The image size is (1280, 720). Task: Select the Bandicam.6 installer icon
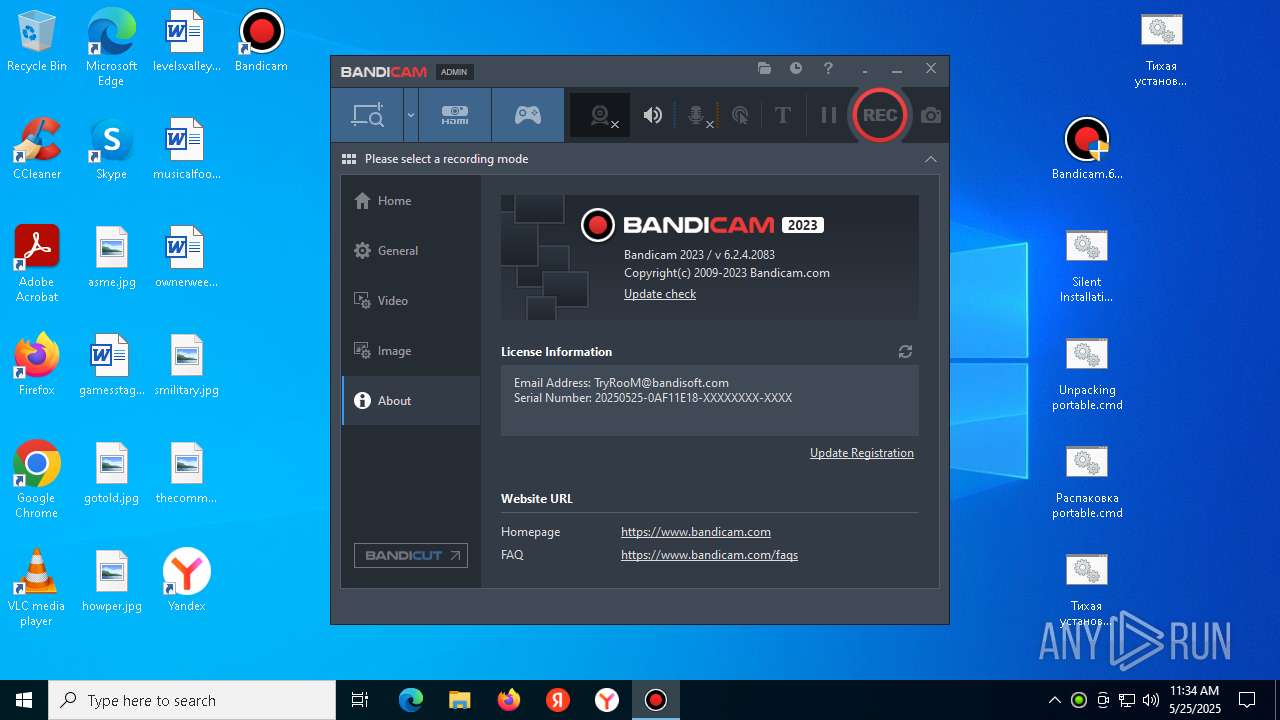[x=1087, y=149]
